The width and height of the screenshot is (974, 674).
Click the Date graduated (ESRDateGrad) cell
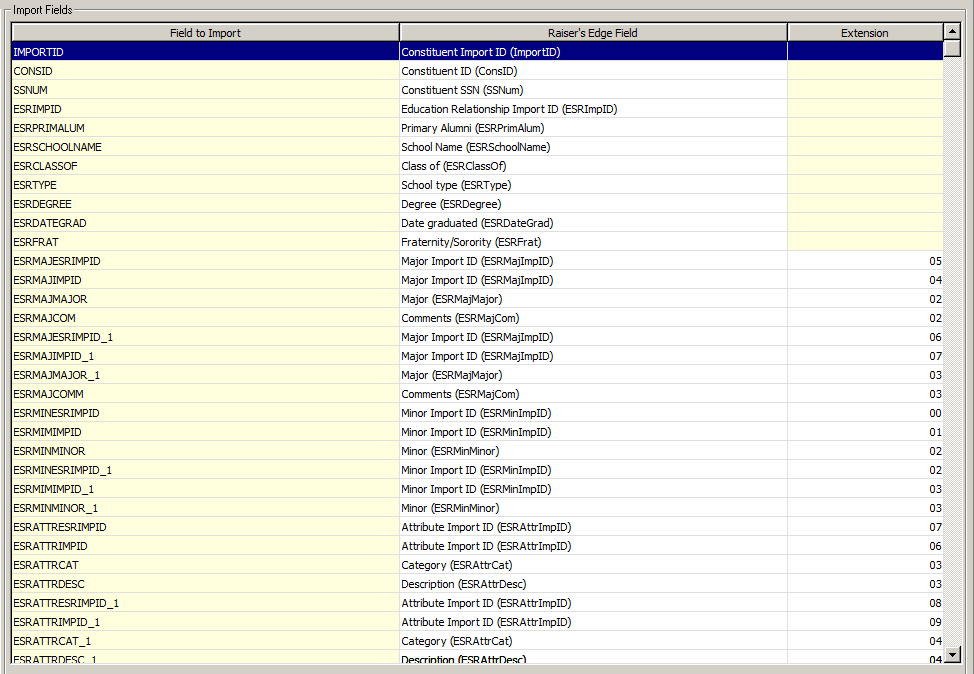(593, 223)
